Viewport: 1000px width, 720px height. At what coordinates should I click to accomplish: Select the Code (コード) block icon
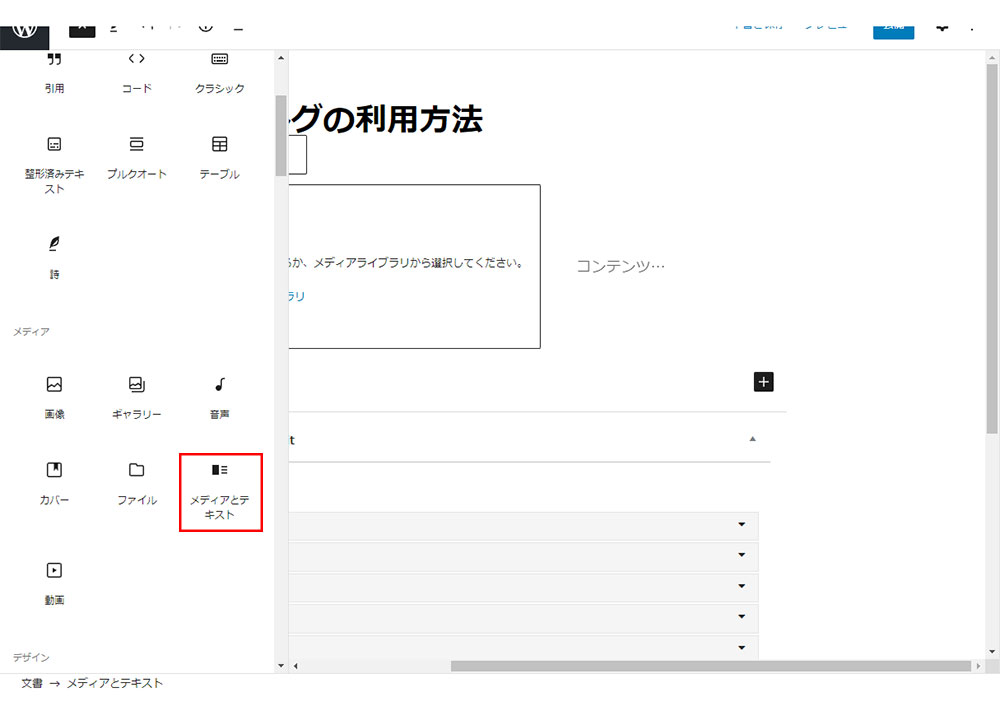[x=137, y=70]
